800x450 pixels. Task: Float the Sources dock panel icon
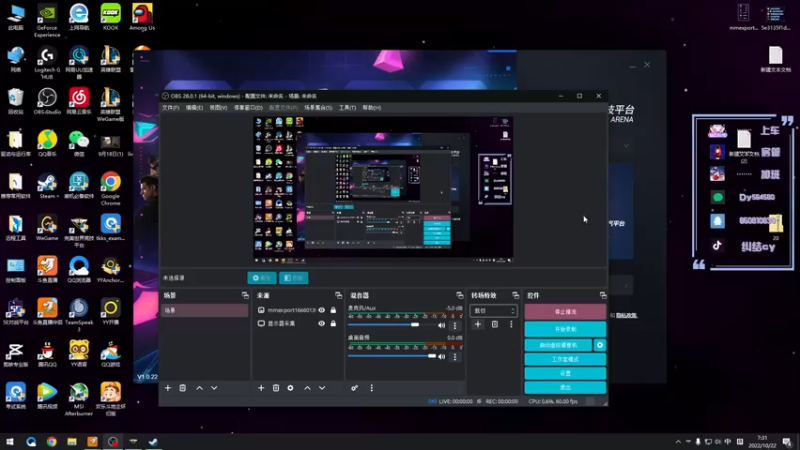pyautogui.click(x=338, y=295)
